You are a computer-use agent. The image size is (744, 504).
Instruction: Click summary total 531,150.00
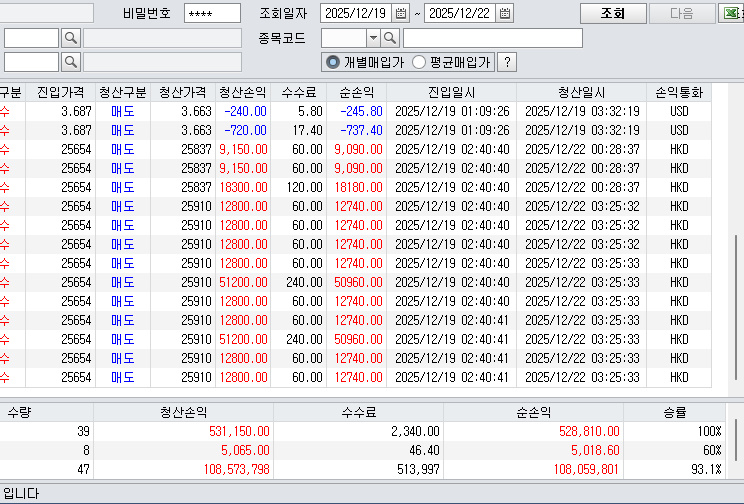(x=184, y=431)
